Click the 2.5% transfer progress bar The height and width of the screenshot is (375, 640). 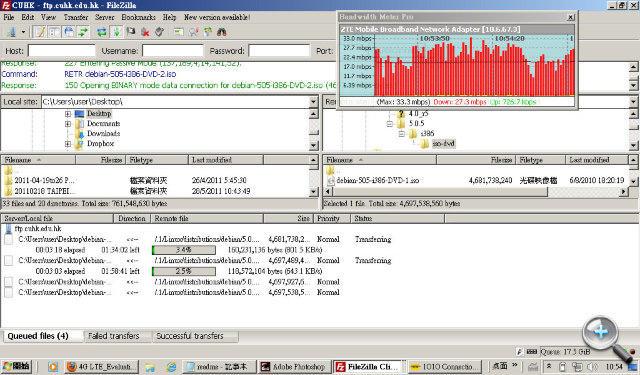coord(184,271)
